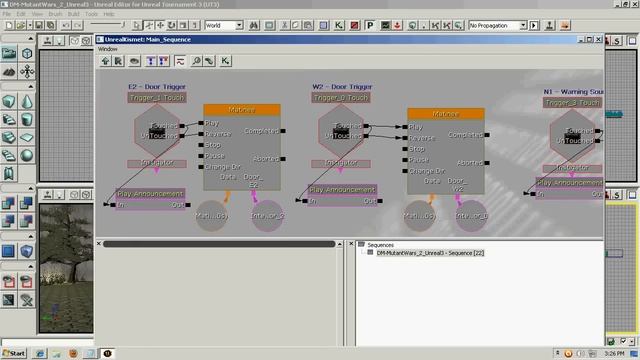This screenshot has width=640, height=360.
Task: Select DM-MutantWars_2_Unreal3 Sequence tree item
Action: pyautogui.click(x=430, y=253)
